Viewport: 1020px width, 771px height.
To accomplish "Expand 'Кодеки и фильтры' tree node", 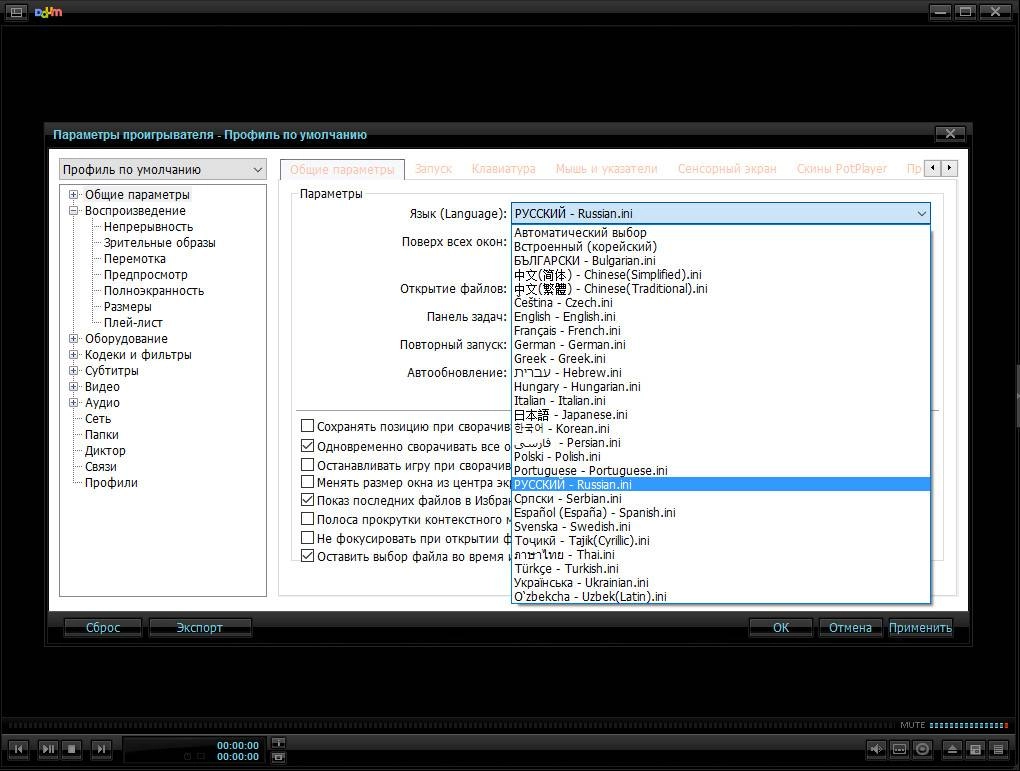I will (x=74, y=355).
